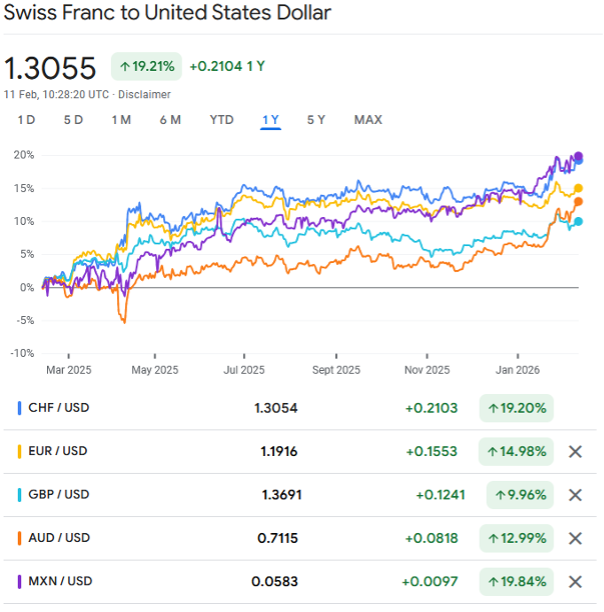Click the yellow EUR endpoint dot on chart
Screen dimensions: 604x612
coord(578,188)
